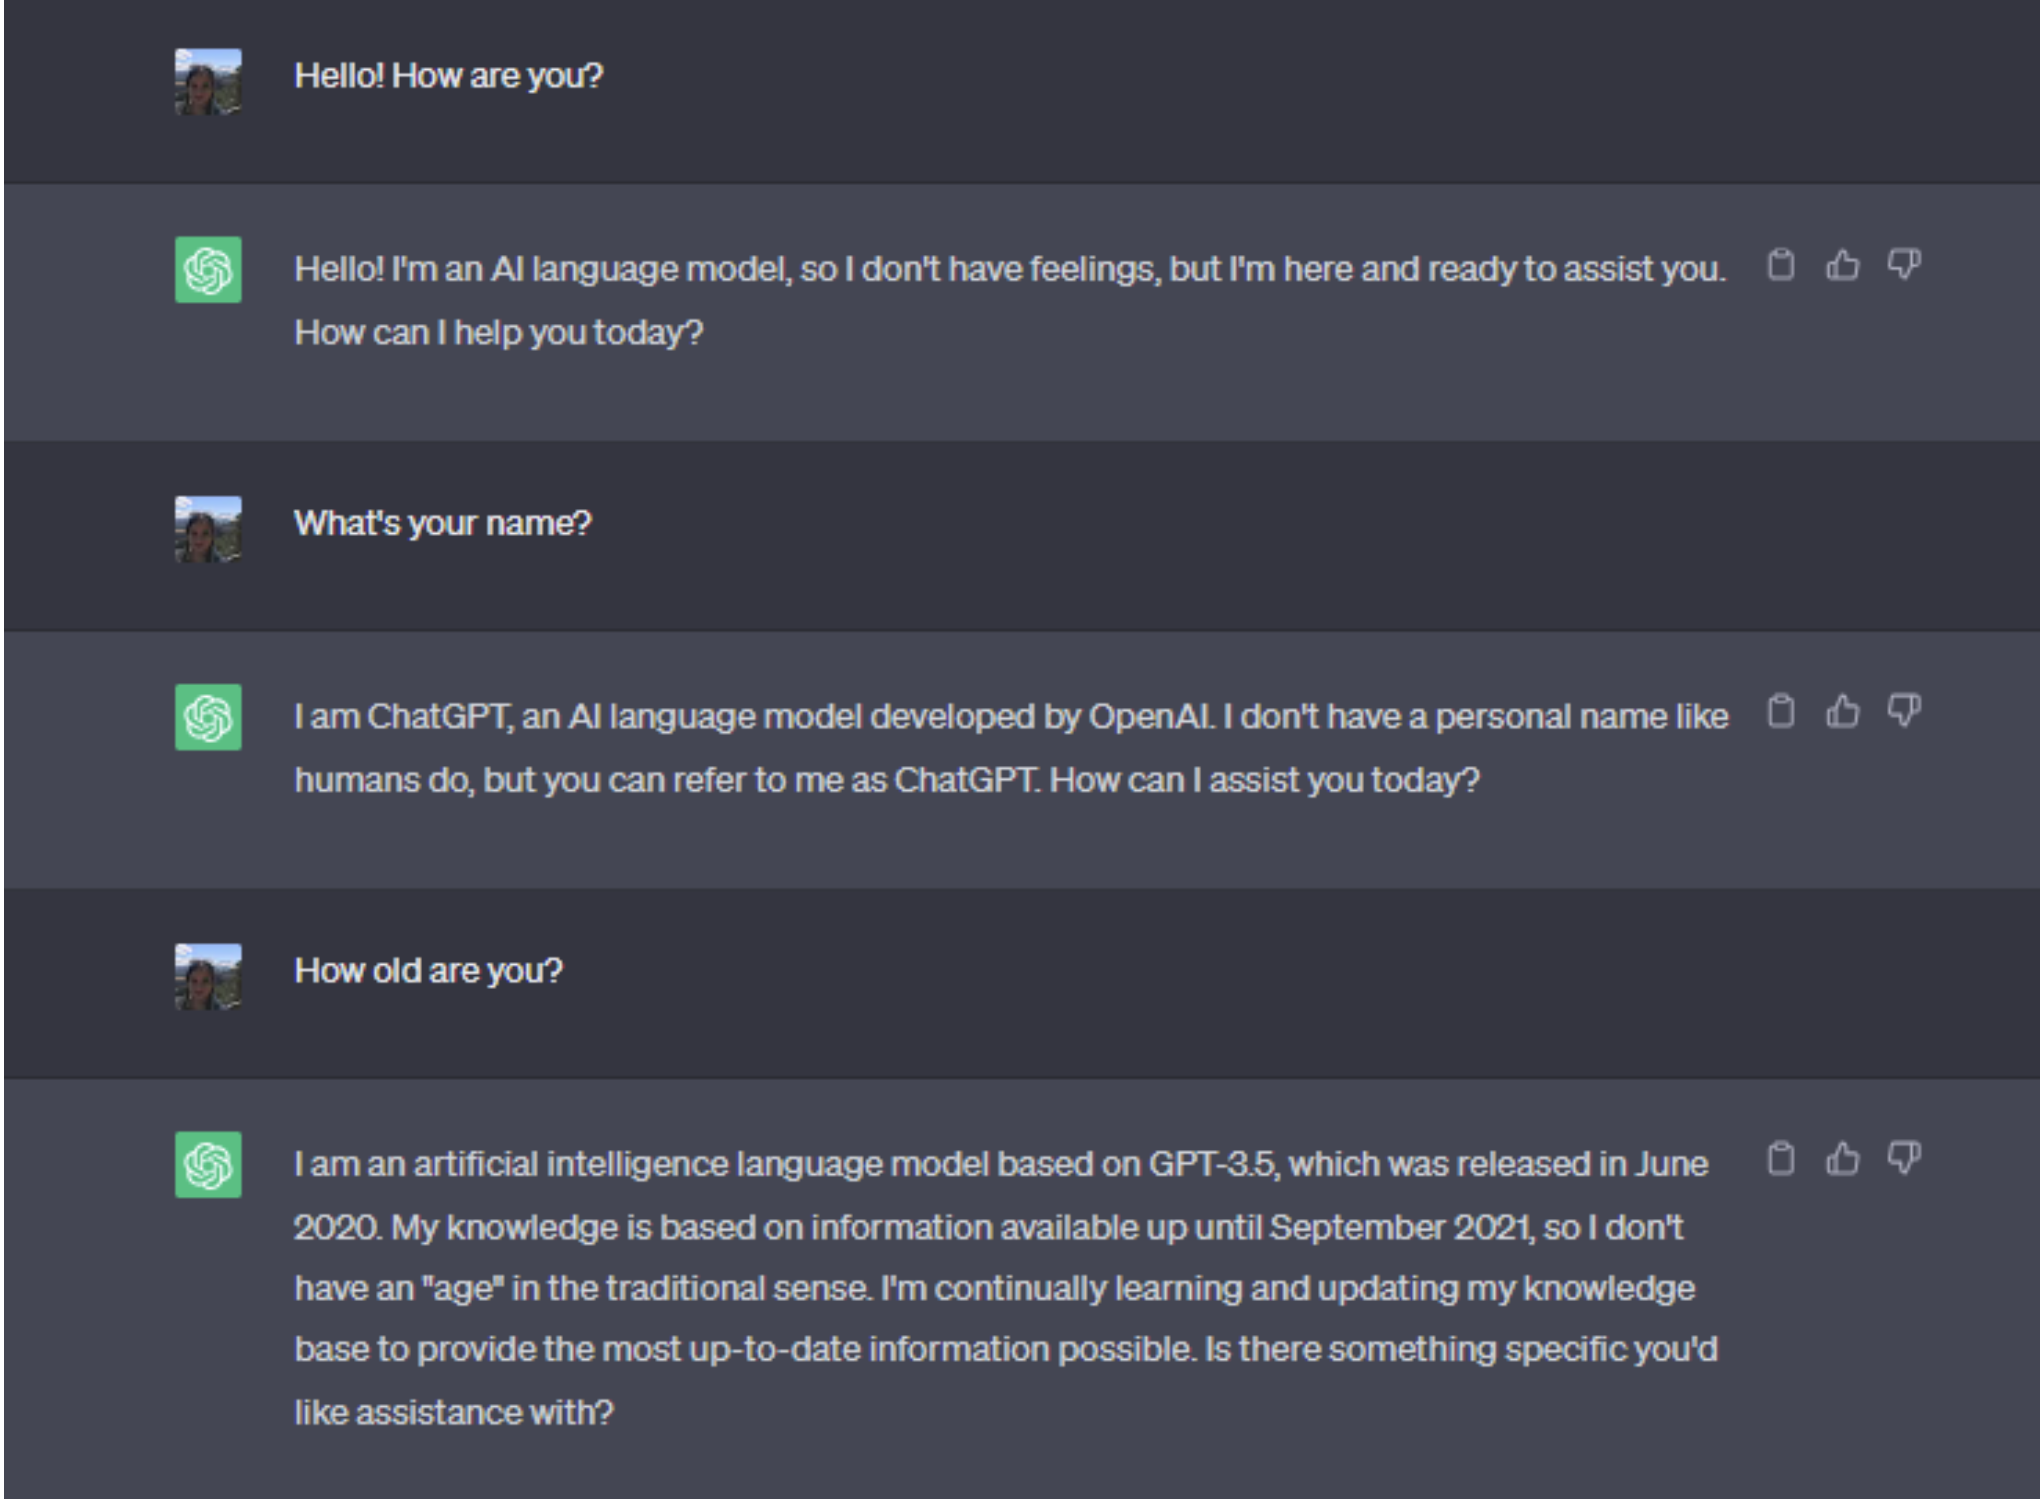Viewport: 2040px width, 1502px height.
Task: Thumbs down the GPT-3.5 age response
Action: [1904, 1158]
